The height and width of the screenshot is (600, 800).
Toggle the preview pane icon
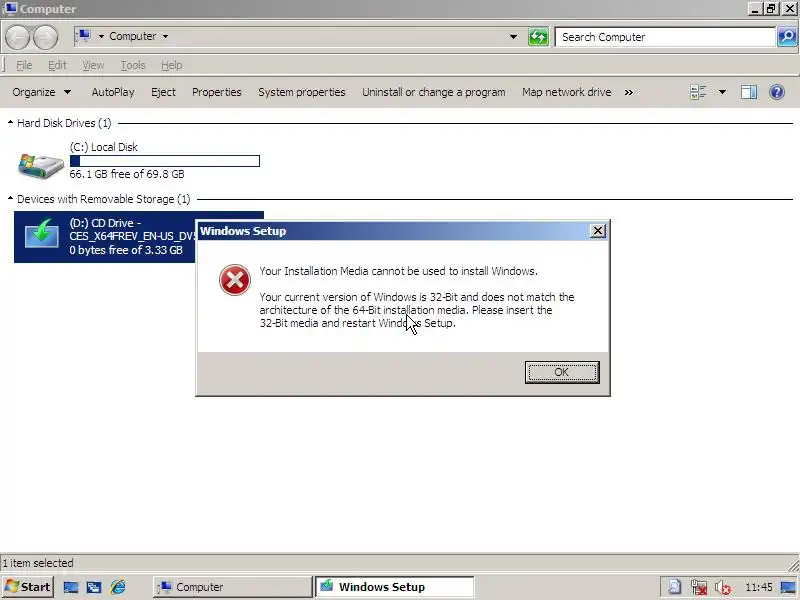pos(749,92)
